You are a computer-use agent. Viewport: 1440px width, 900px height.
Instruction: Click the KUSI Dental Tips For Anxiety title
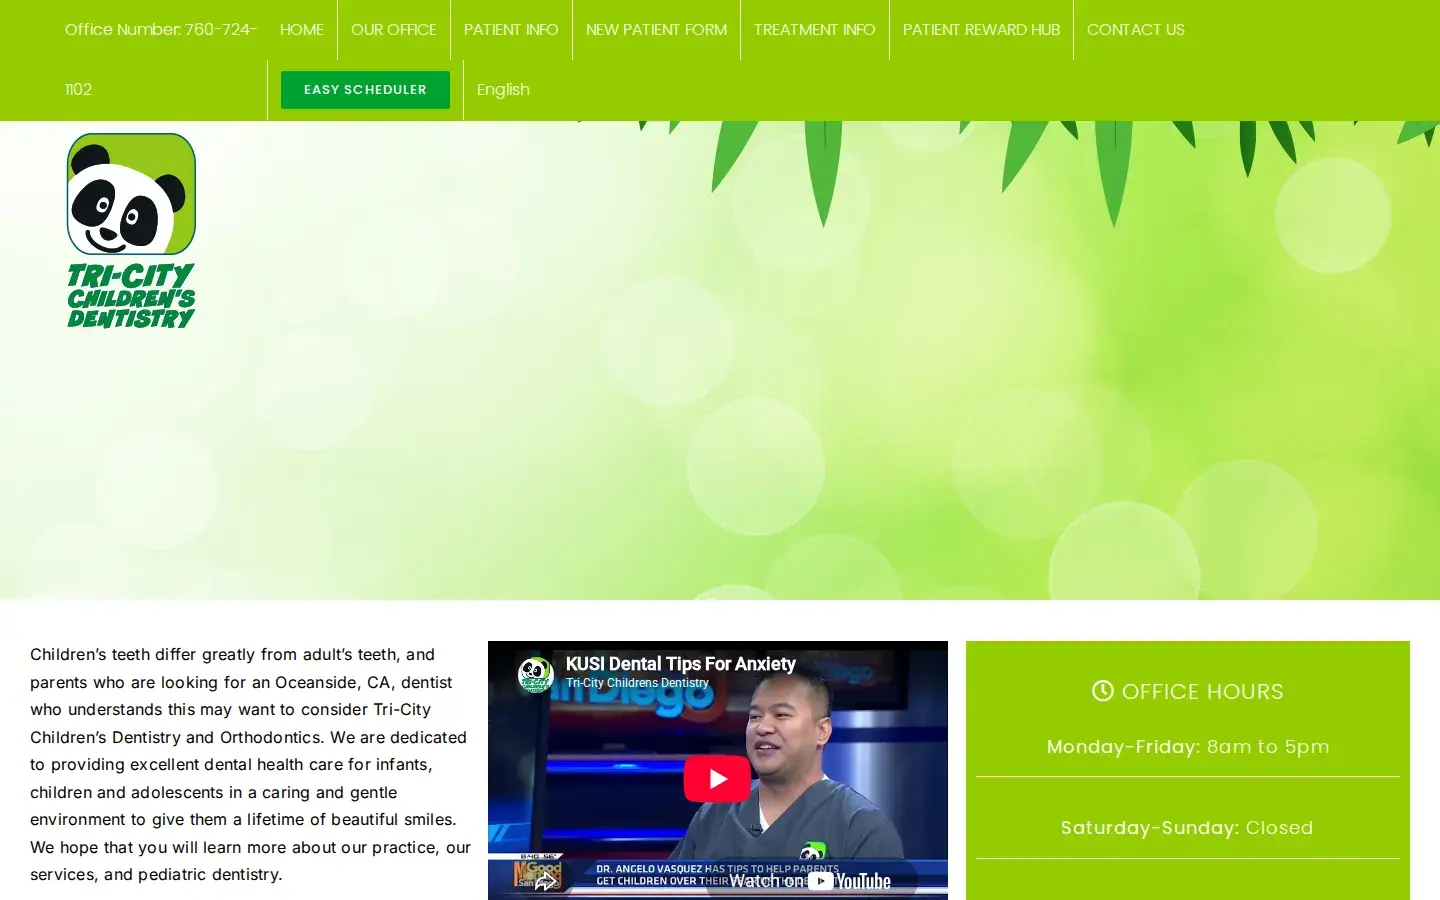[681, 664]
